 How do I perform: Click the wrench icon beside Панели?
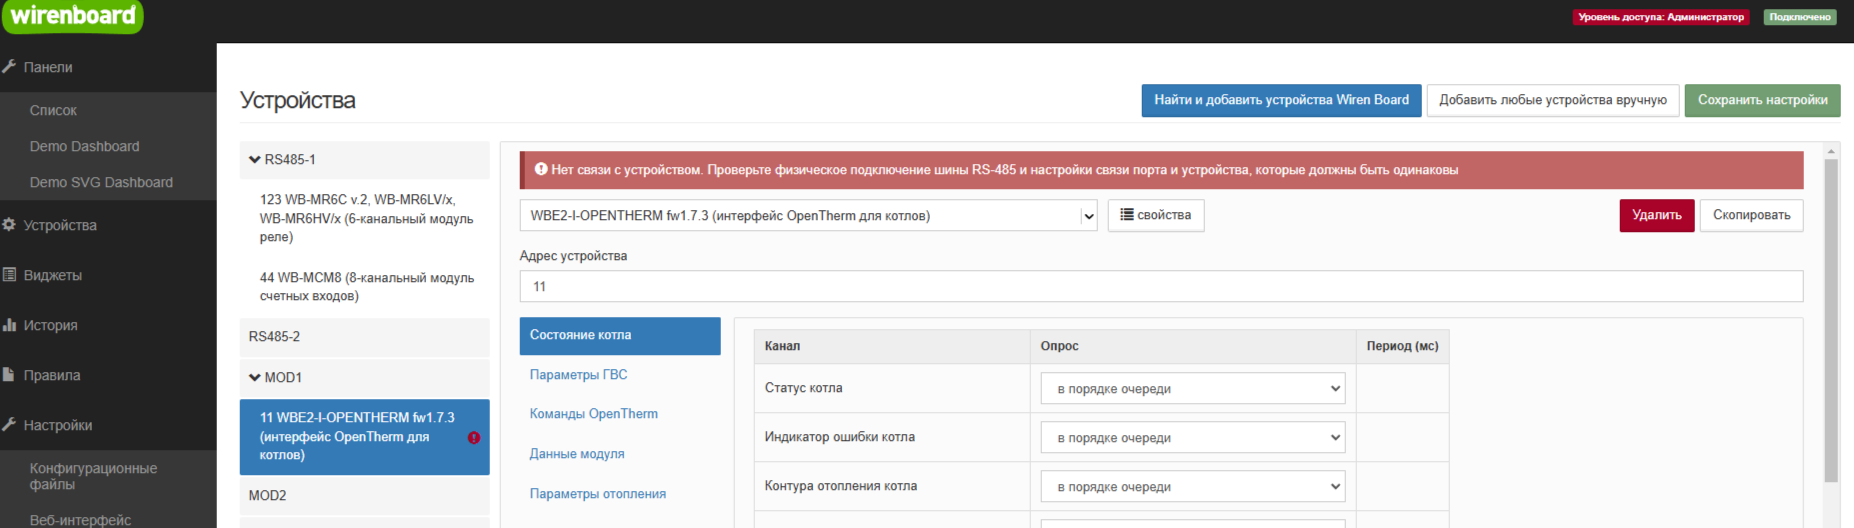9,67
